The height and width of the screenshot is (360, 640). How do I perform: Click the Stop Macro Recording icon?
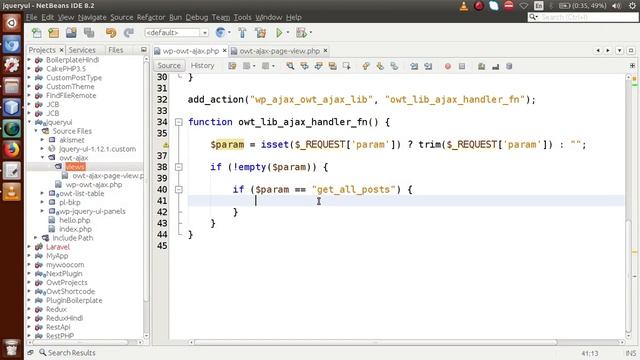[x=462, y=66]
